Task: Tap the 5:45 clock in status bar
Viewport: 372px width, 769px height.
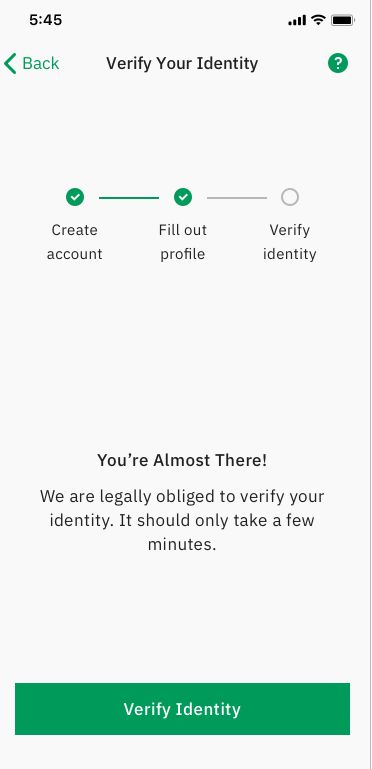Action: (45, 20)
